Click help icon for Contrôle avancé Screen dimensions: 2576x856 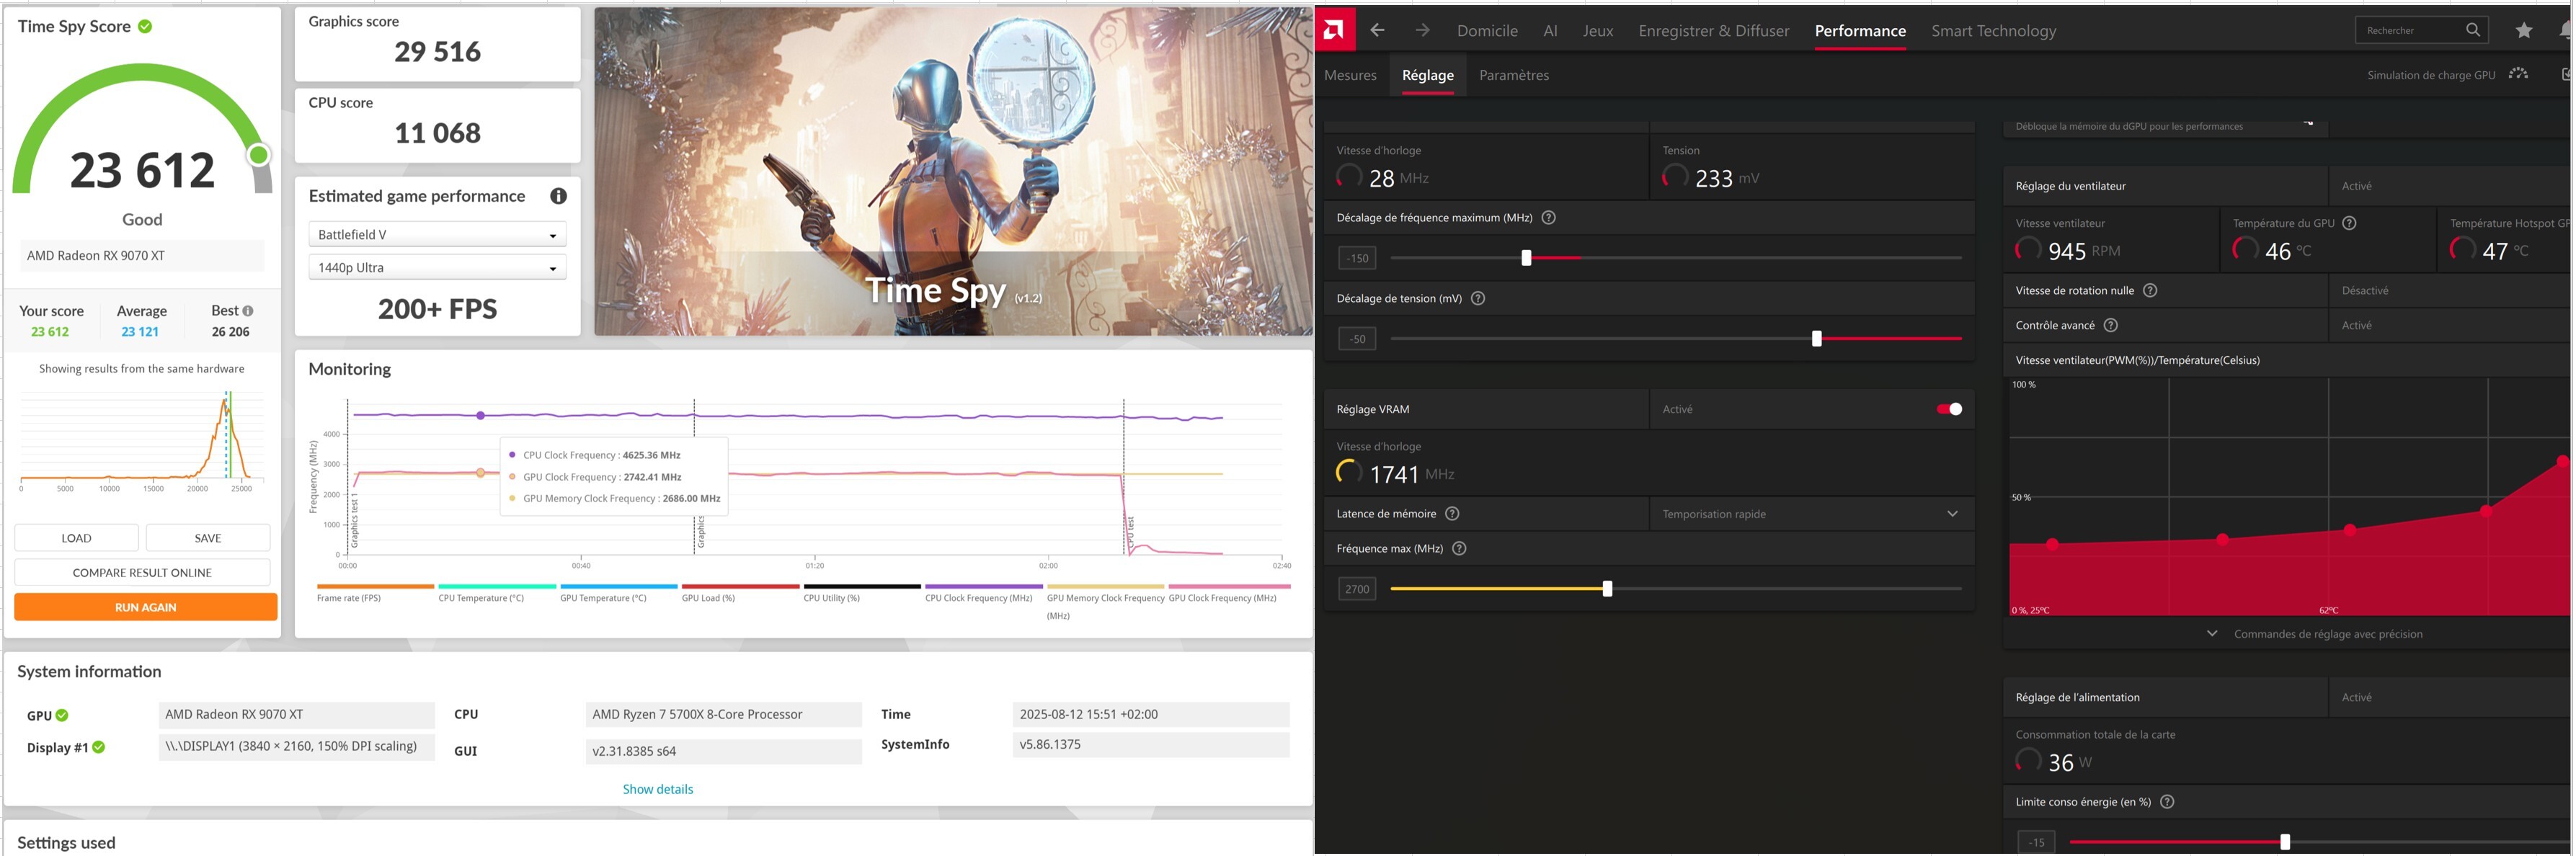point(2111,325)
